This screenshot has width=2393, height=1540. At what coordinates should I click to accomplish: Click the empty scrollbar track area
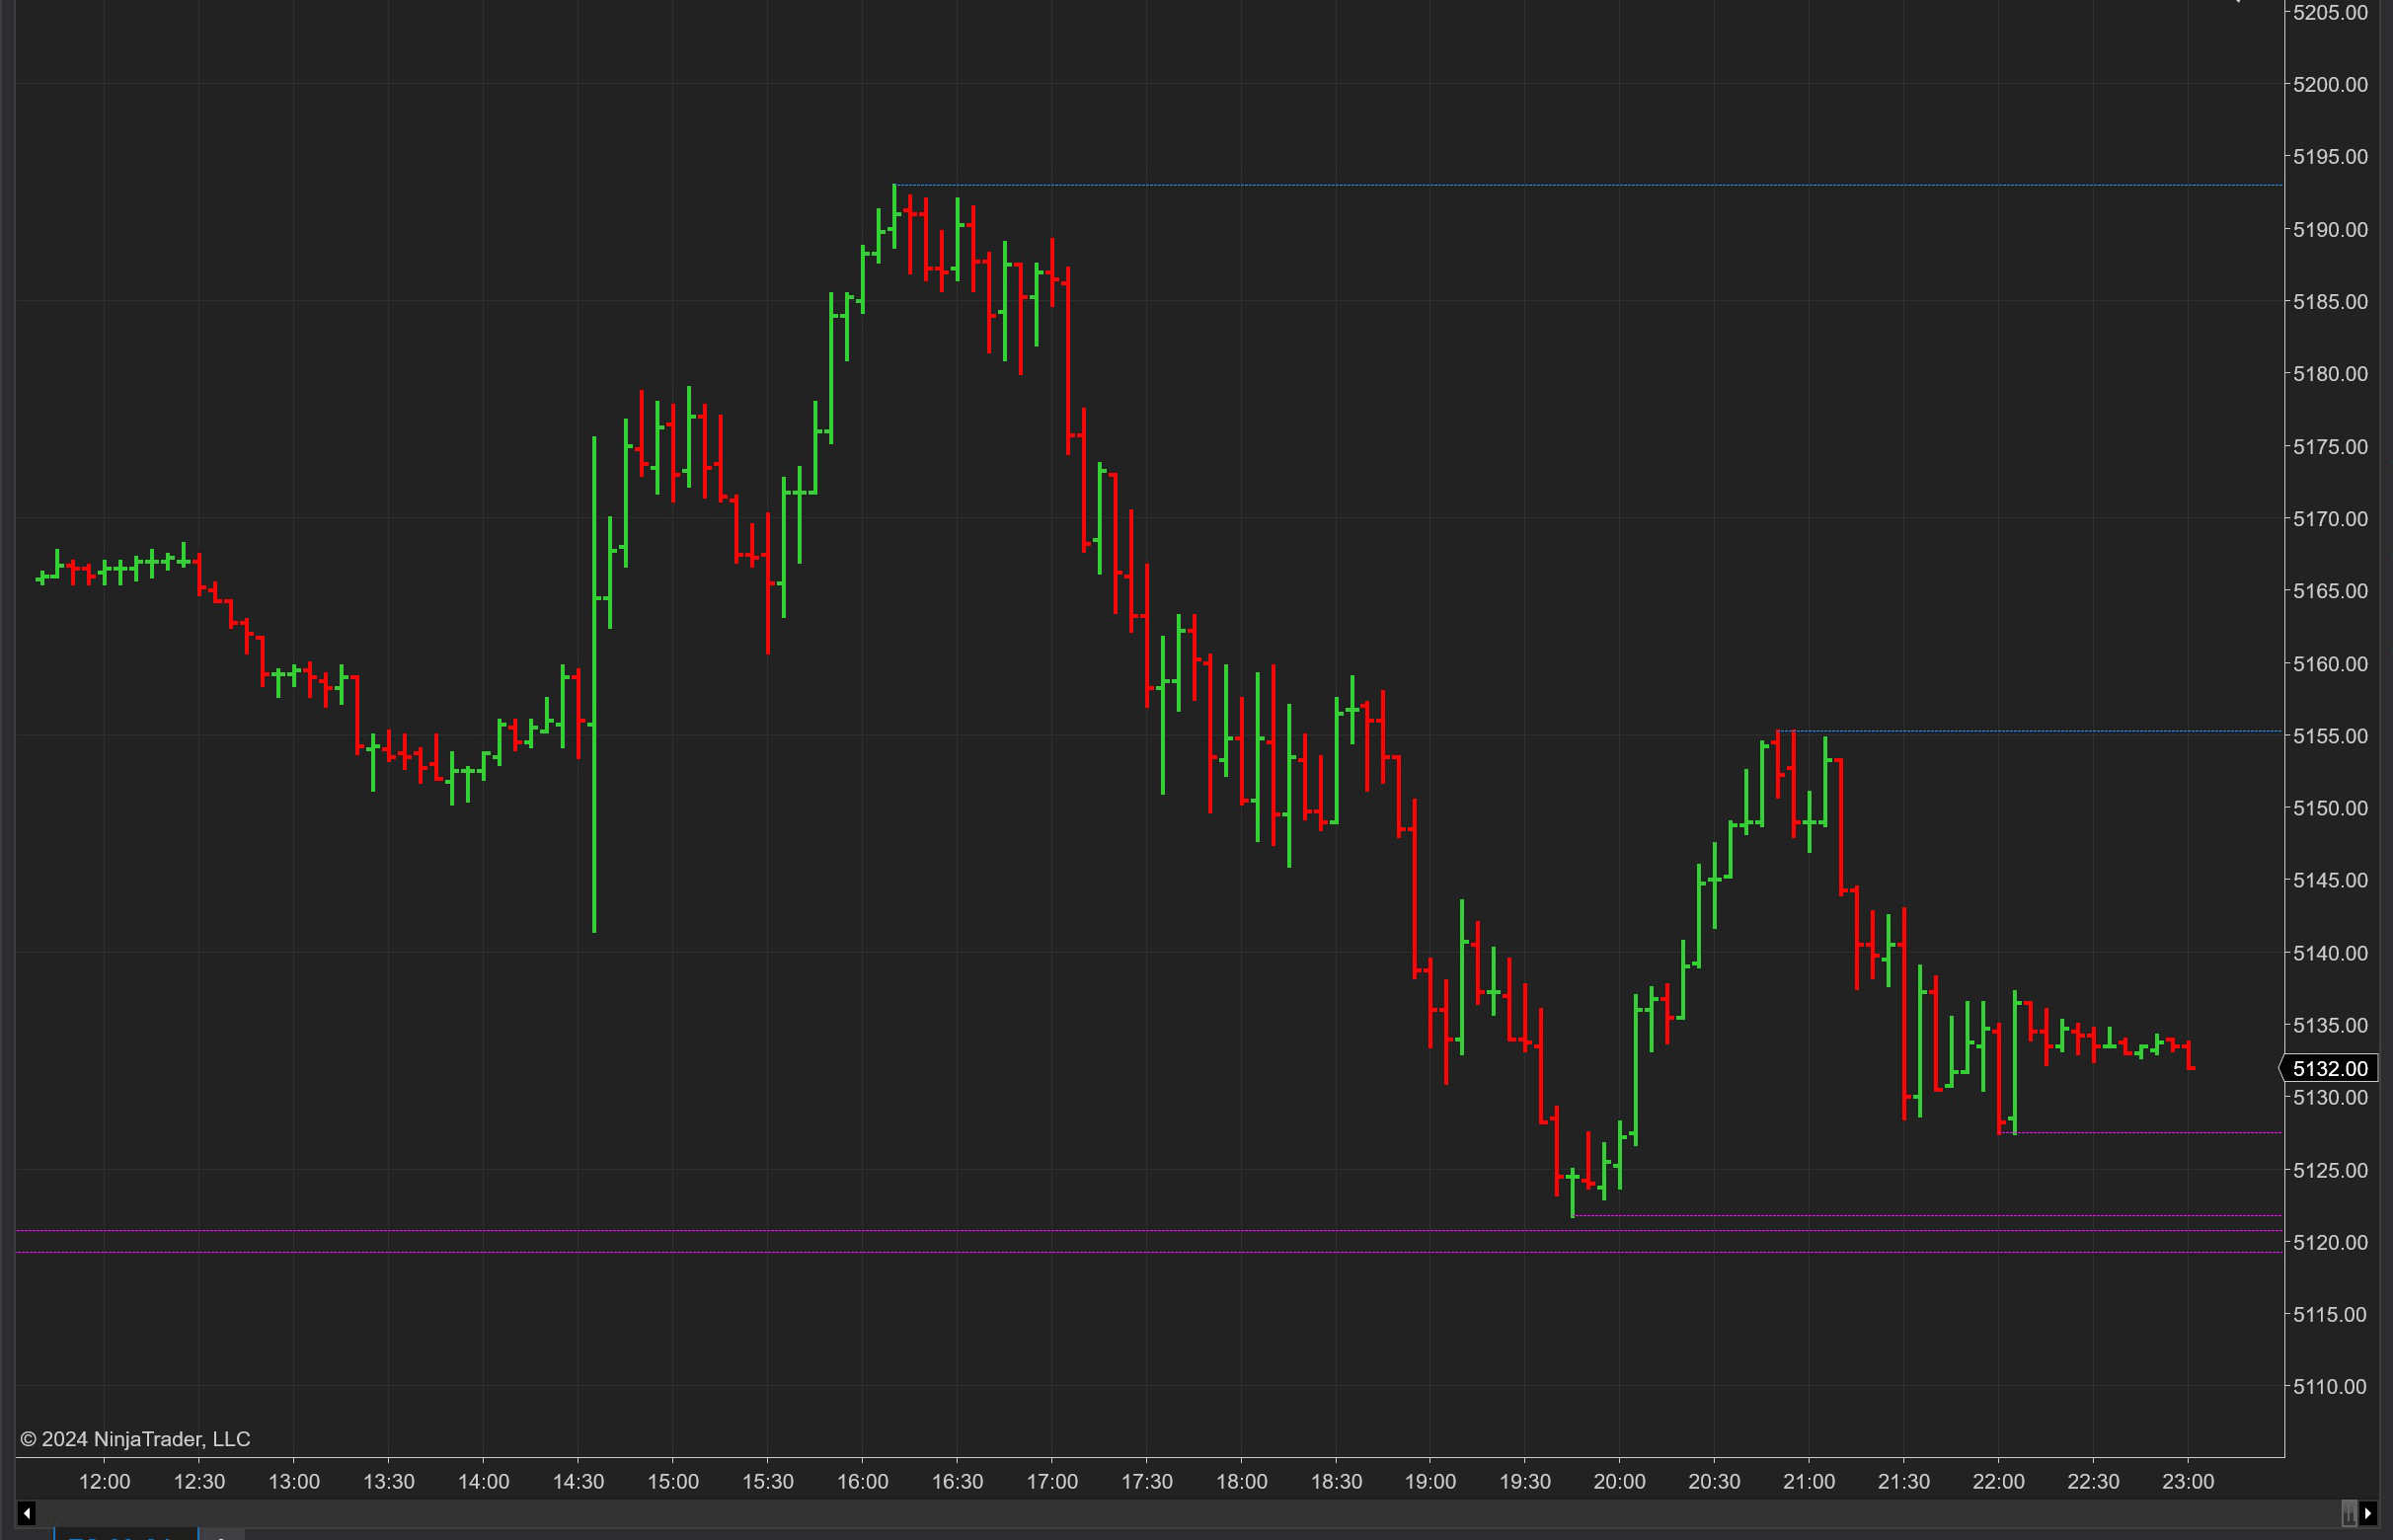pos(1200,1513)
